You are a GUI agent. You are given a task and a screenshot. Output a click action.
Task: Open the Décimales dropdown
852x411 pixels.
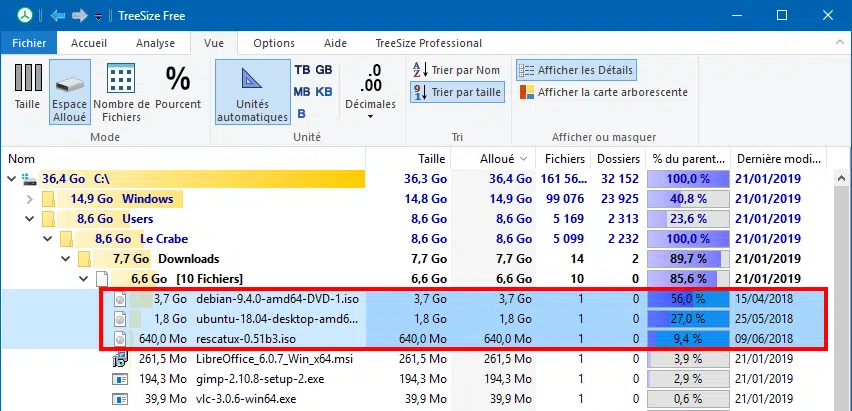(x=371, y=91)
